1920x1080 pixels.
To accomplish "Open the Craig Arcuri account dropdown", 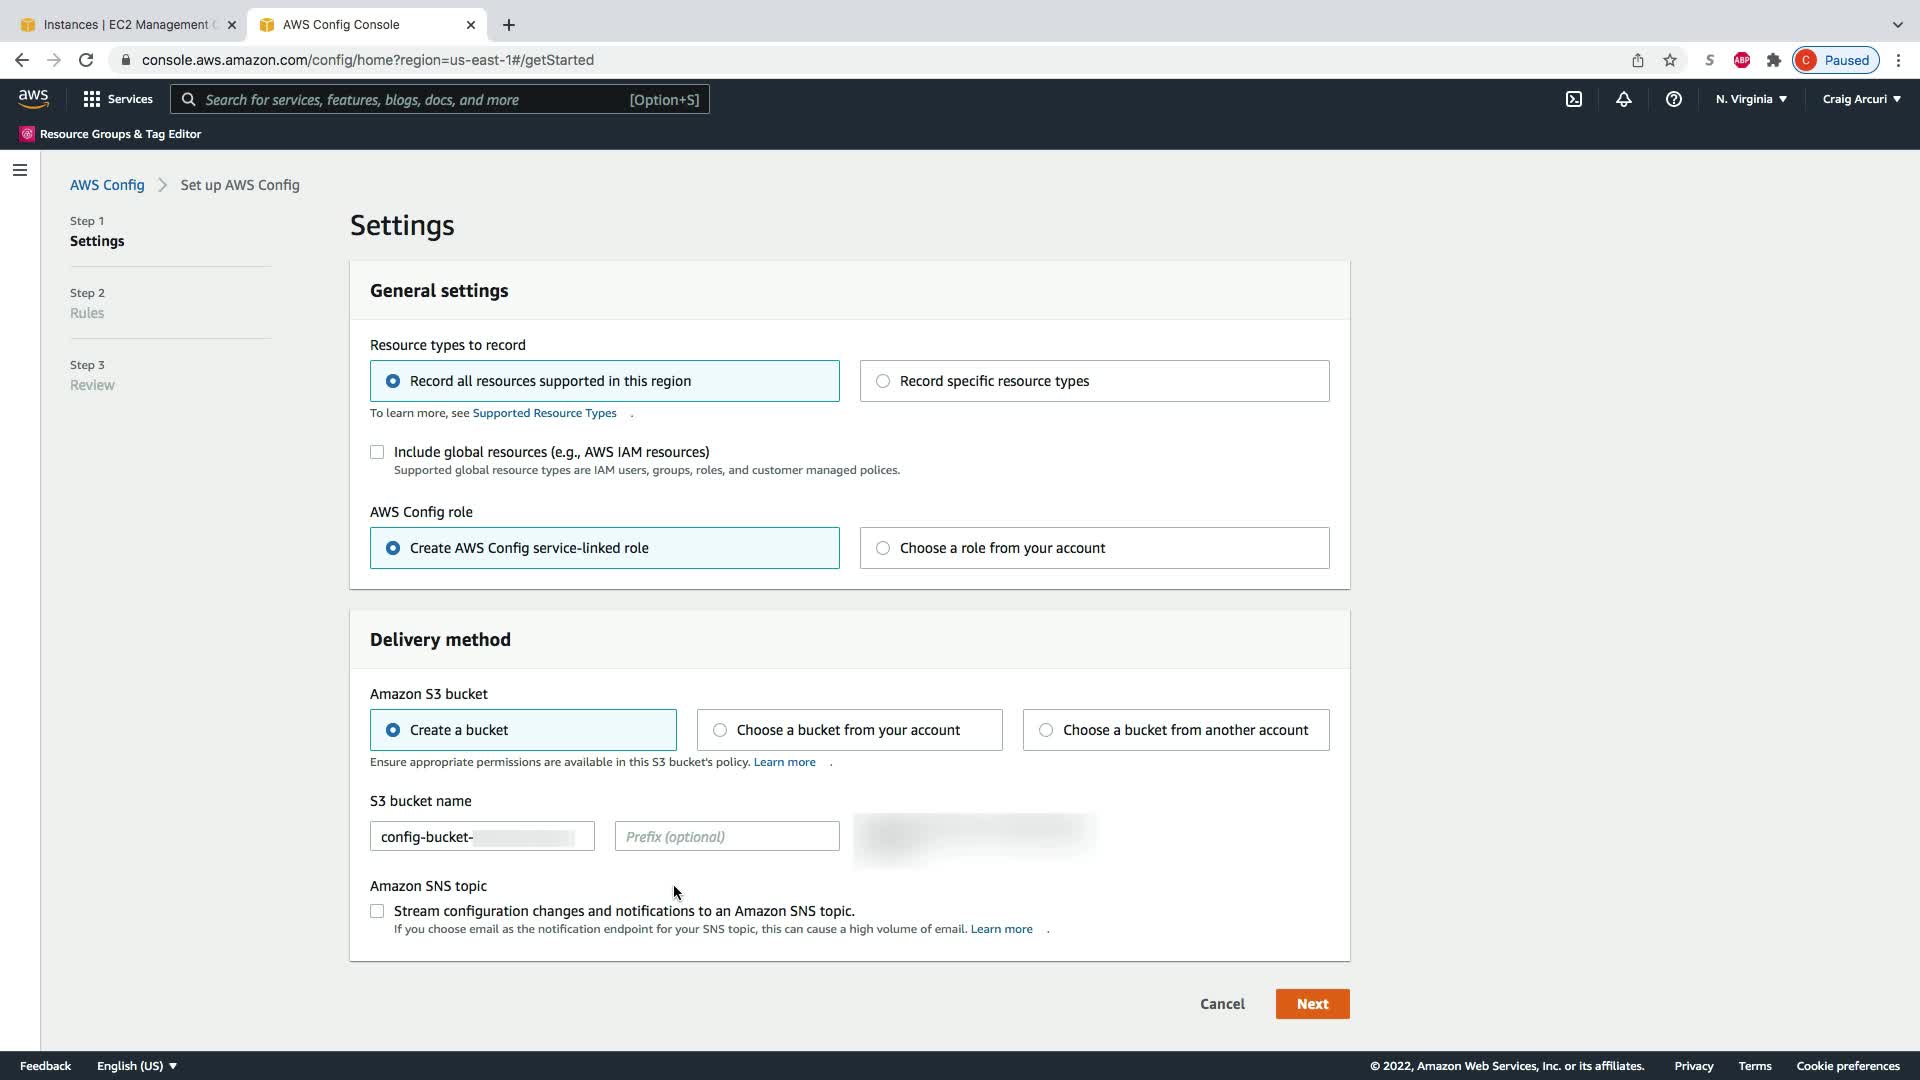I will pos(1861,99).
